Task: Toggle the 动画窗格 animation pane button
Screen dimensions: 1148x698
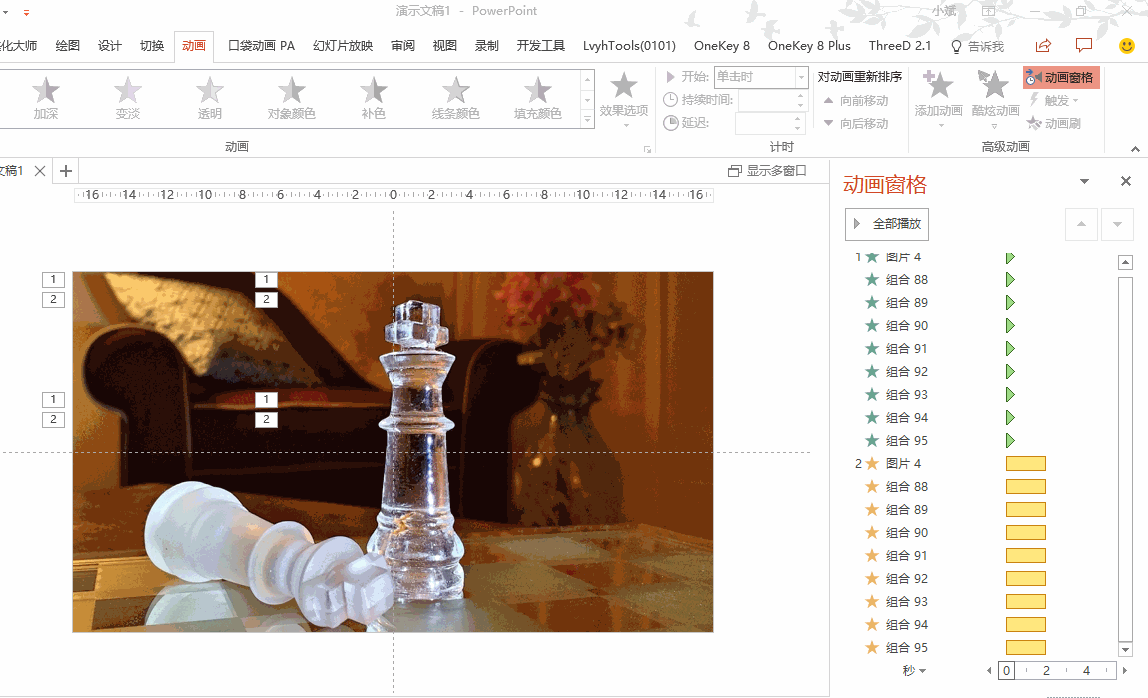Action: [1060, 77]
